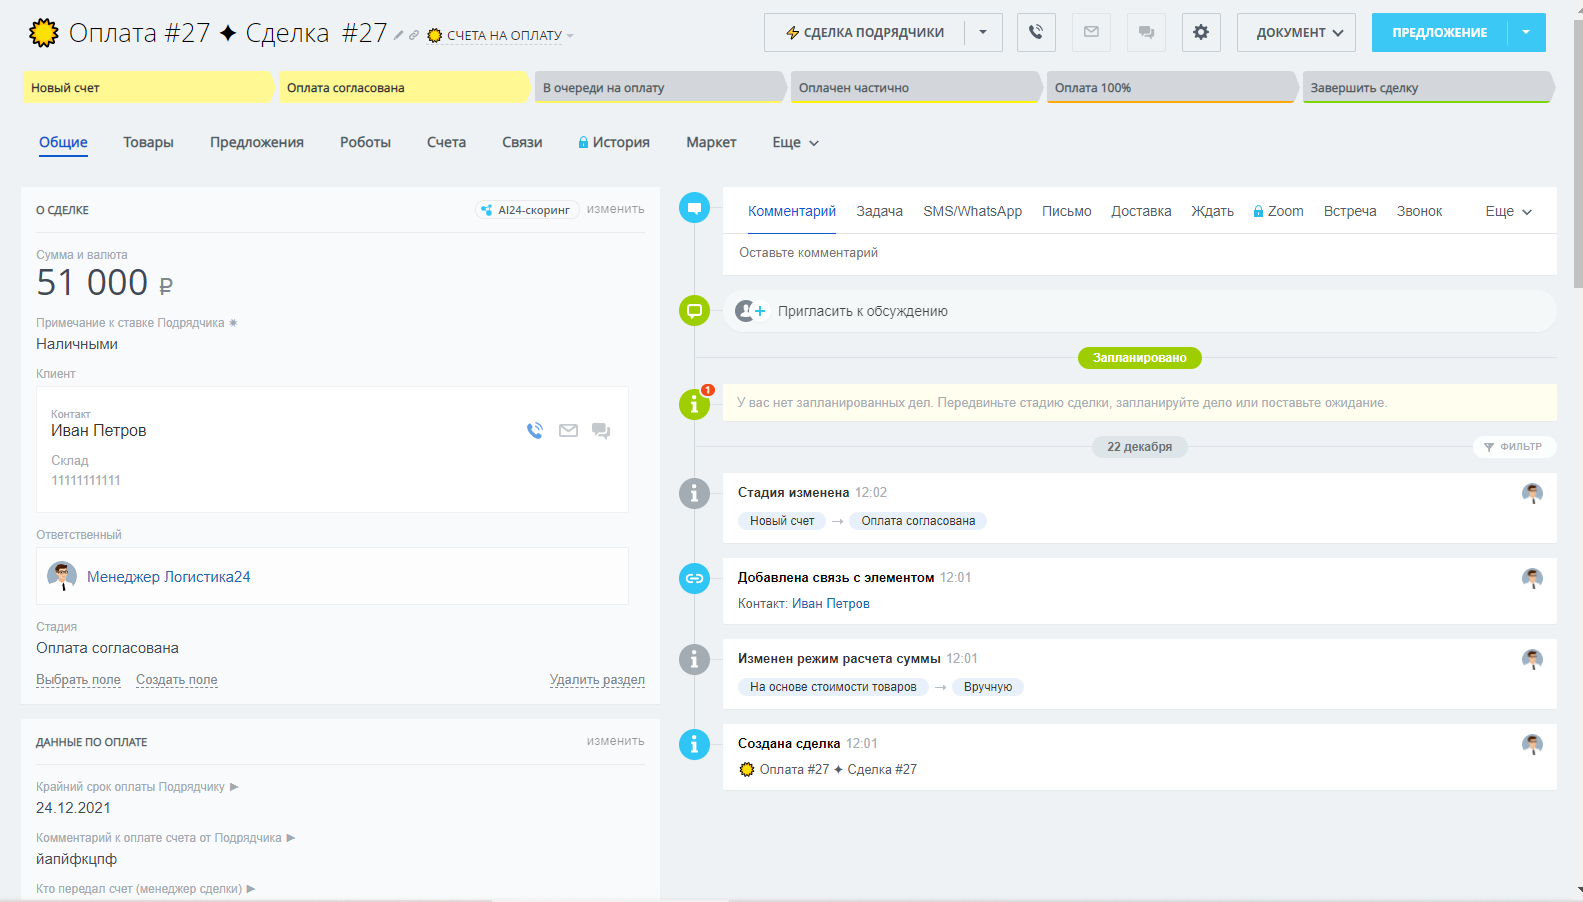Call contact Иван Петров via phone icon
Screen dimensions: 1583x902
tap(535, 431)
